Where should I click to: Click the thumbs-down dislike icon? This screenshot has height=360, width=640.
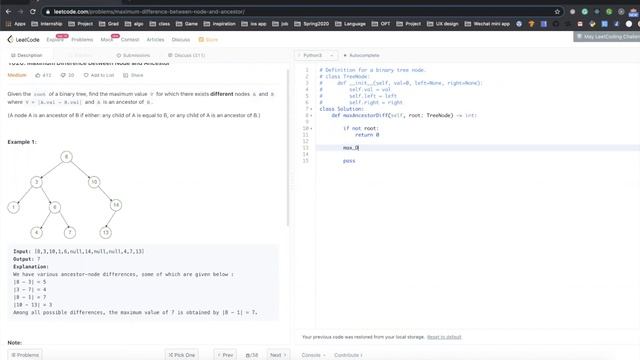pos(63,75)
